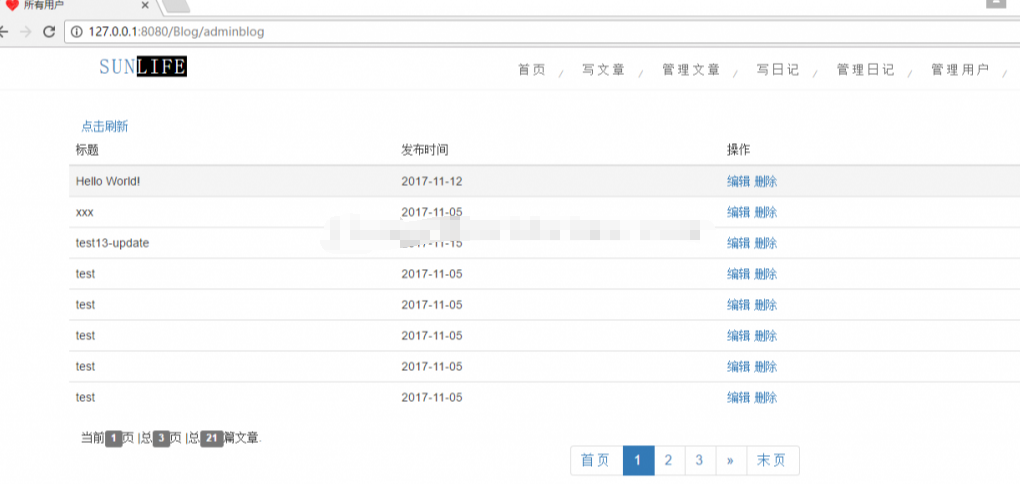This screenshot has width=1020, height=484.
Task: Open 管理文章 from the navigation menu
Action: (x=691, y=70)
